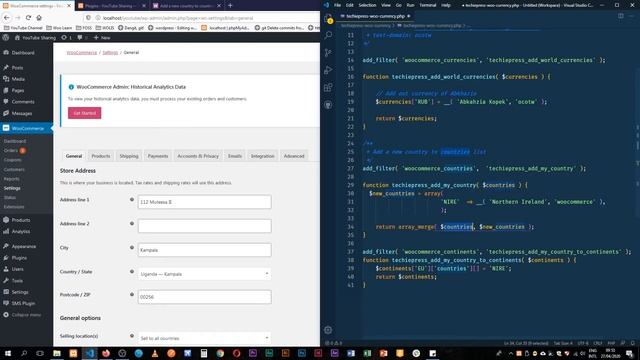The height and width of the screenshot is (360, 640).
Task: Open VS Code Extensions view
Action: click(328, 87)
